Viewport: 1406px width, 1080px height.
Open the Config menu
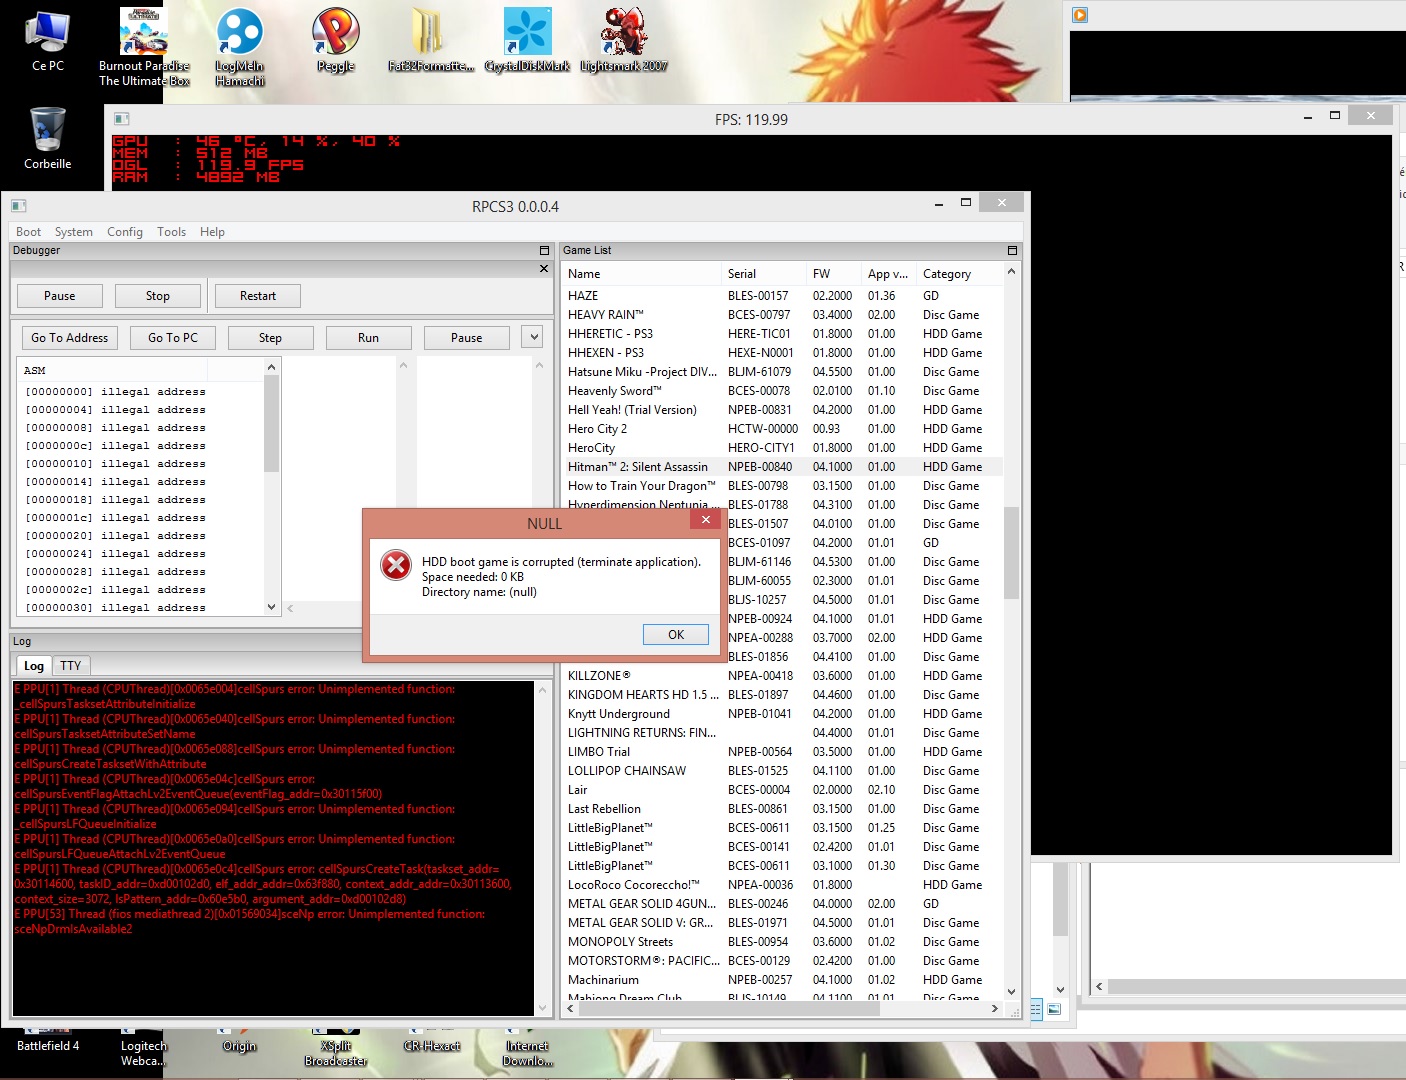125,232
